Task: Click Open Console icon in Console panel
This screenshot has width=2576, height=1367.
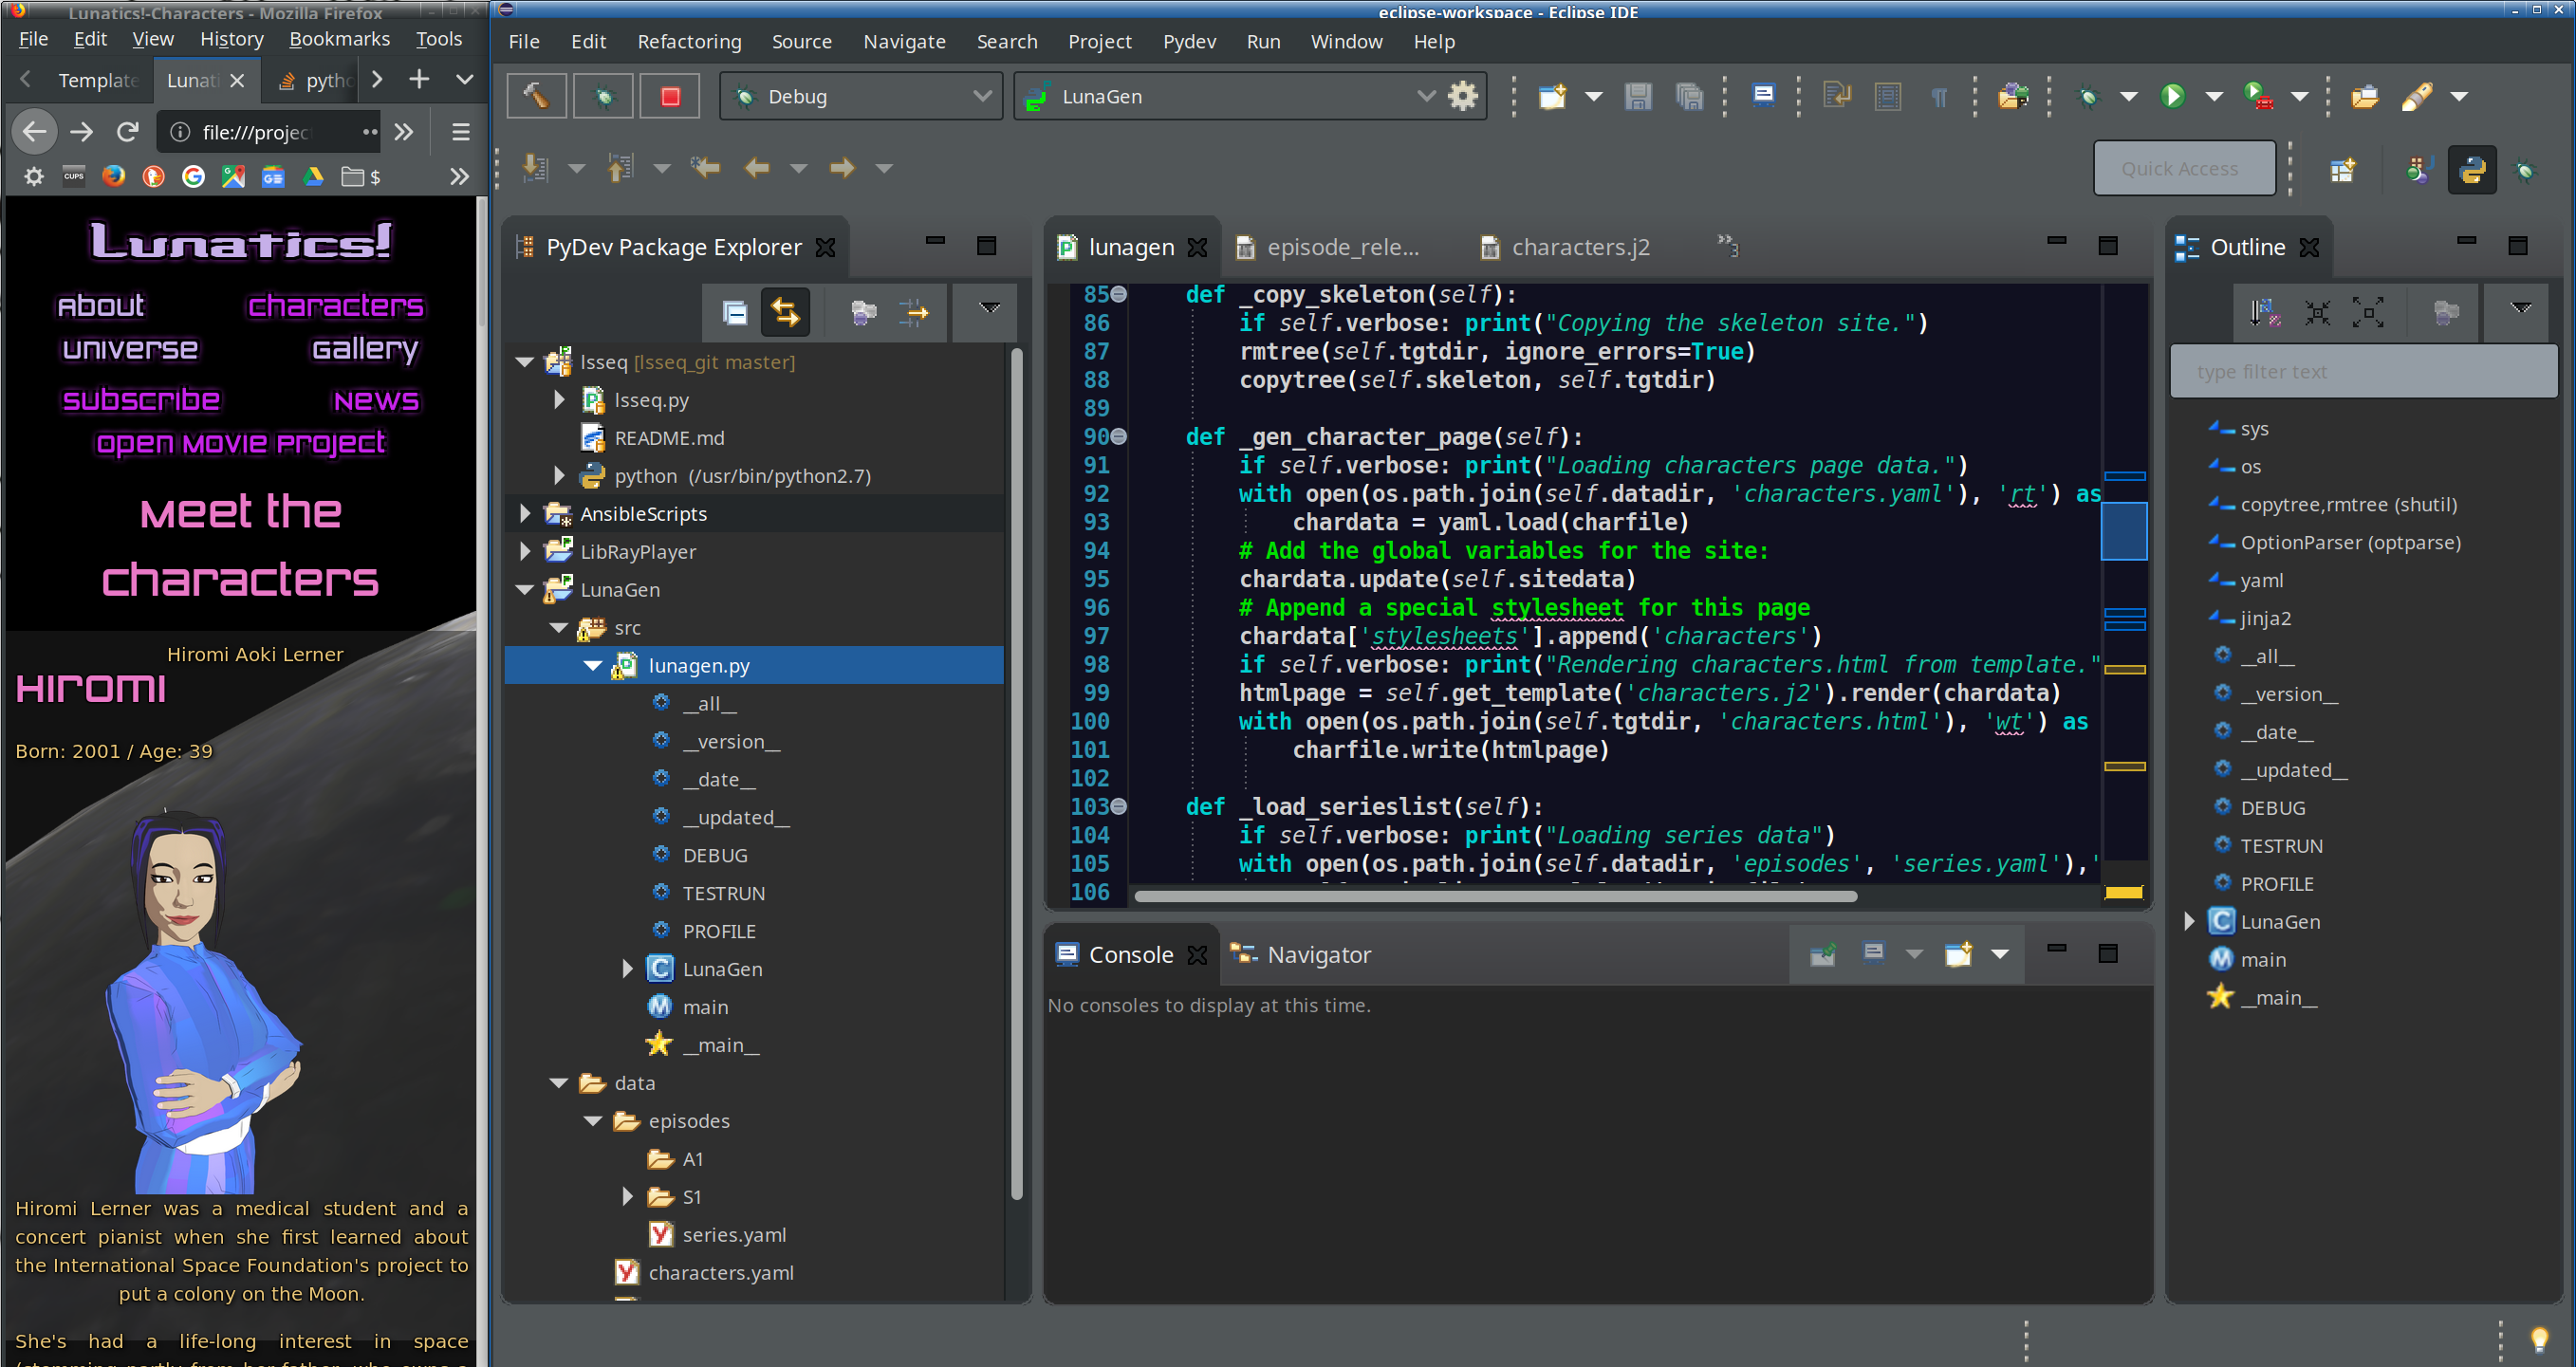Action: tap(1958, 954)
